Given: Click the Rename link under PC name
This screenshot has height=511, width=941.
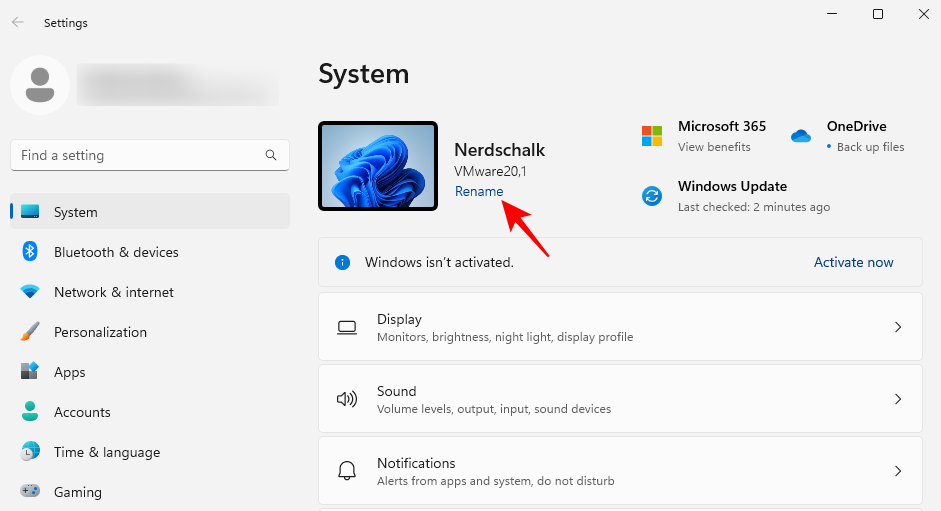Looking at the screenshot, I should (x=479, y=191).
